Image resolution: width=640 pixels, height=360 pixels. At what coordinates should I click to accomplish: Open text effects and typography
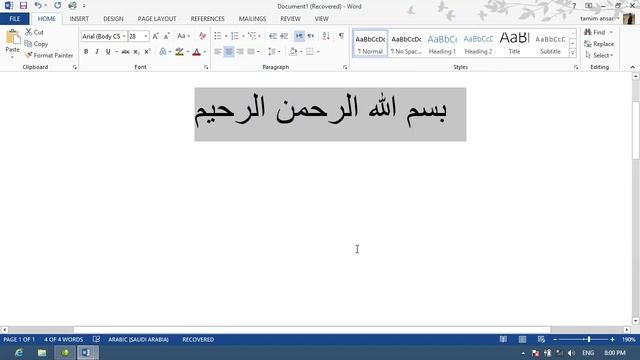(163, 52)
